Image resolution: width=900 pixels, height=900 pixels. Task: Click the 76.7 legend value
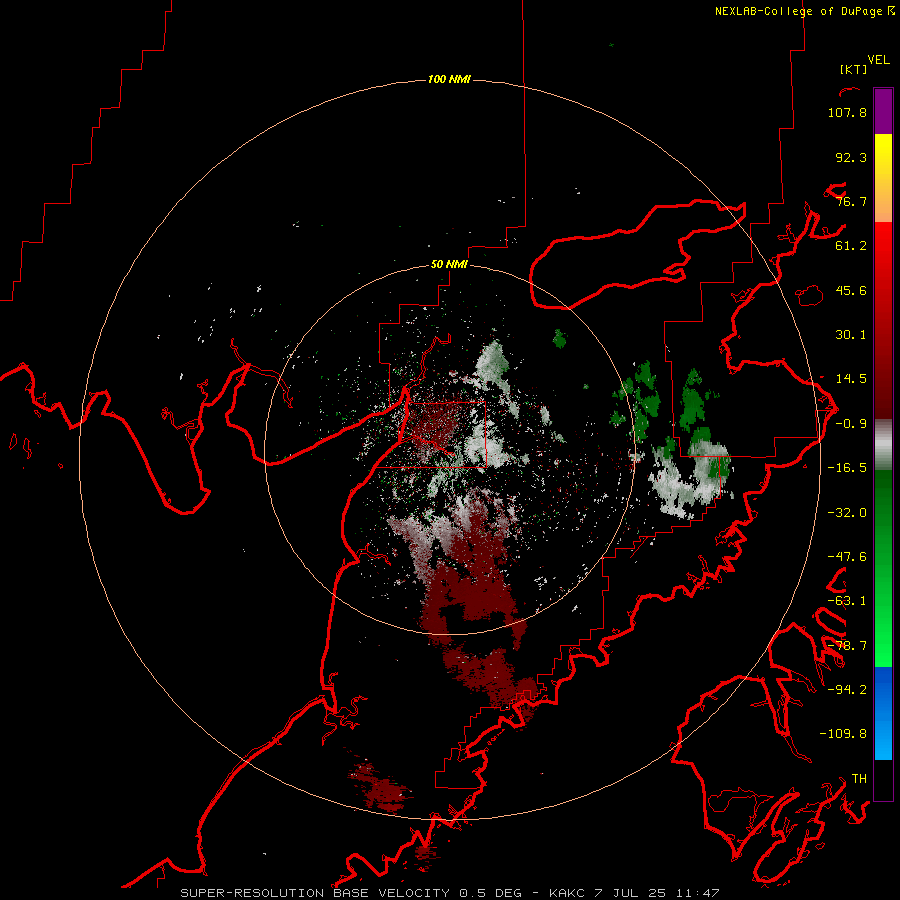point(851,201)
